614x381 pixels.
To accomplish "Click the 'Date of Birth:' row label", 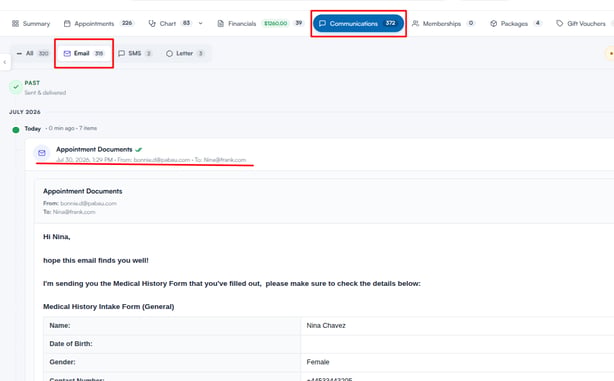I will pos(71,344).
